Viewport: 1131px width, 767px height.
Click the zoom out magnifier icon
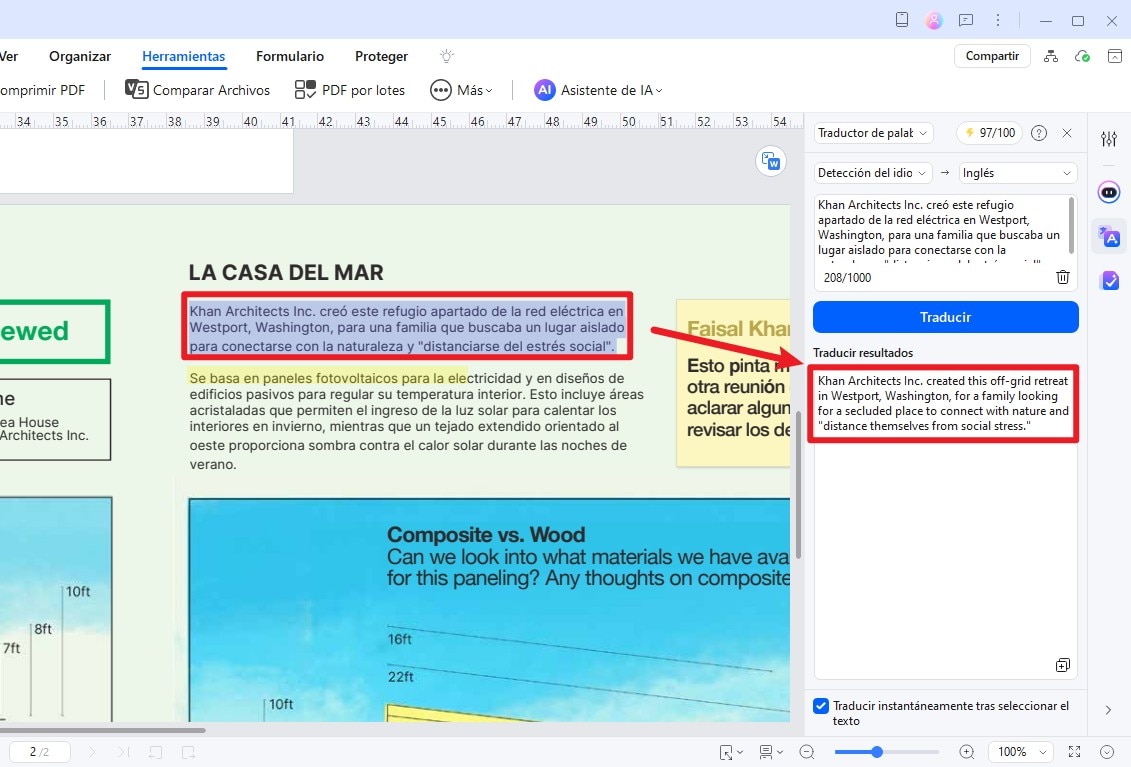click(807, 752)
